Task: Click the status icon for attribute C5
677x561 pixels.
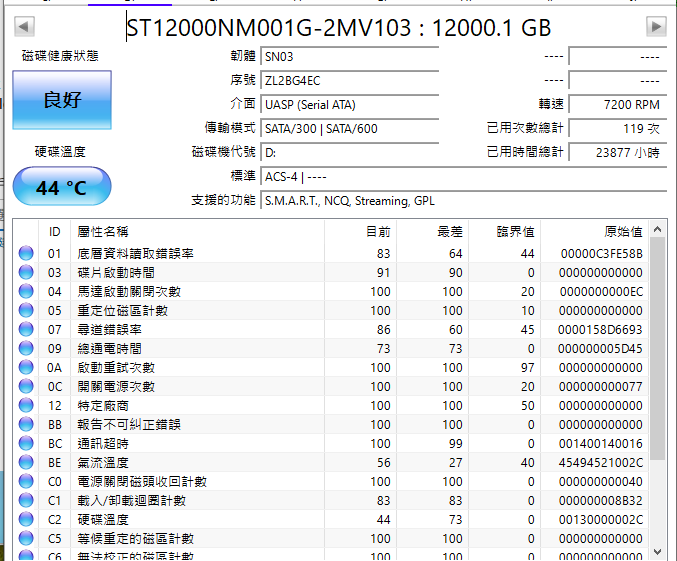Action: (26, 538)
